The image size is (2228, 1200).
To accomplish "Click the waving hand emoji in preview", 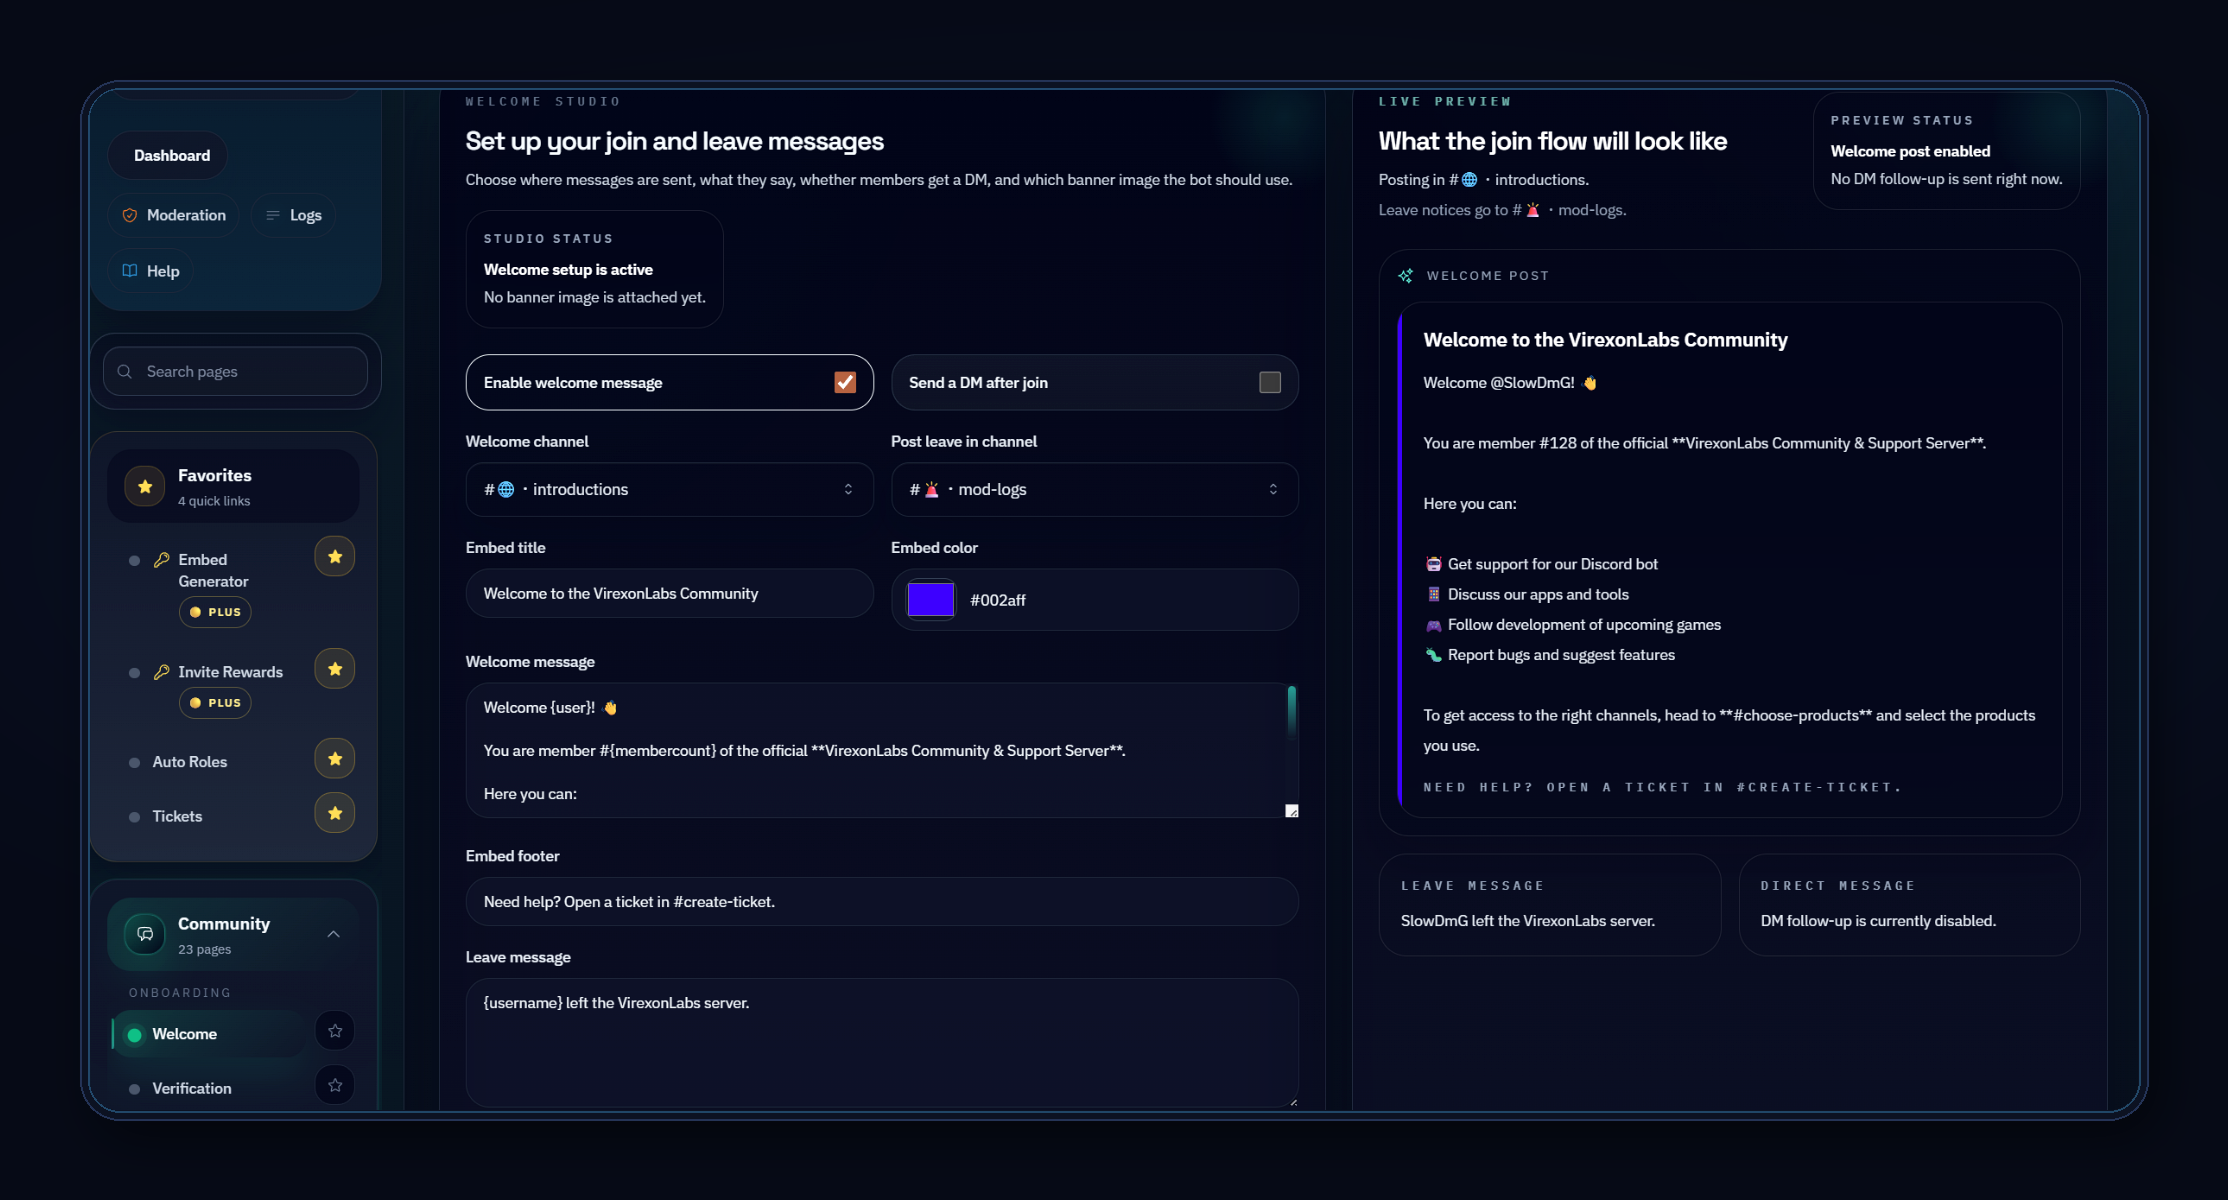I will coord(1590,383).
